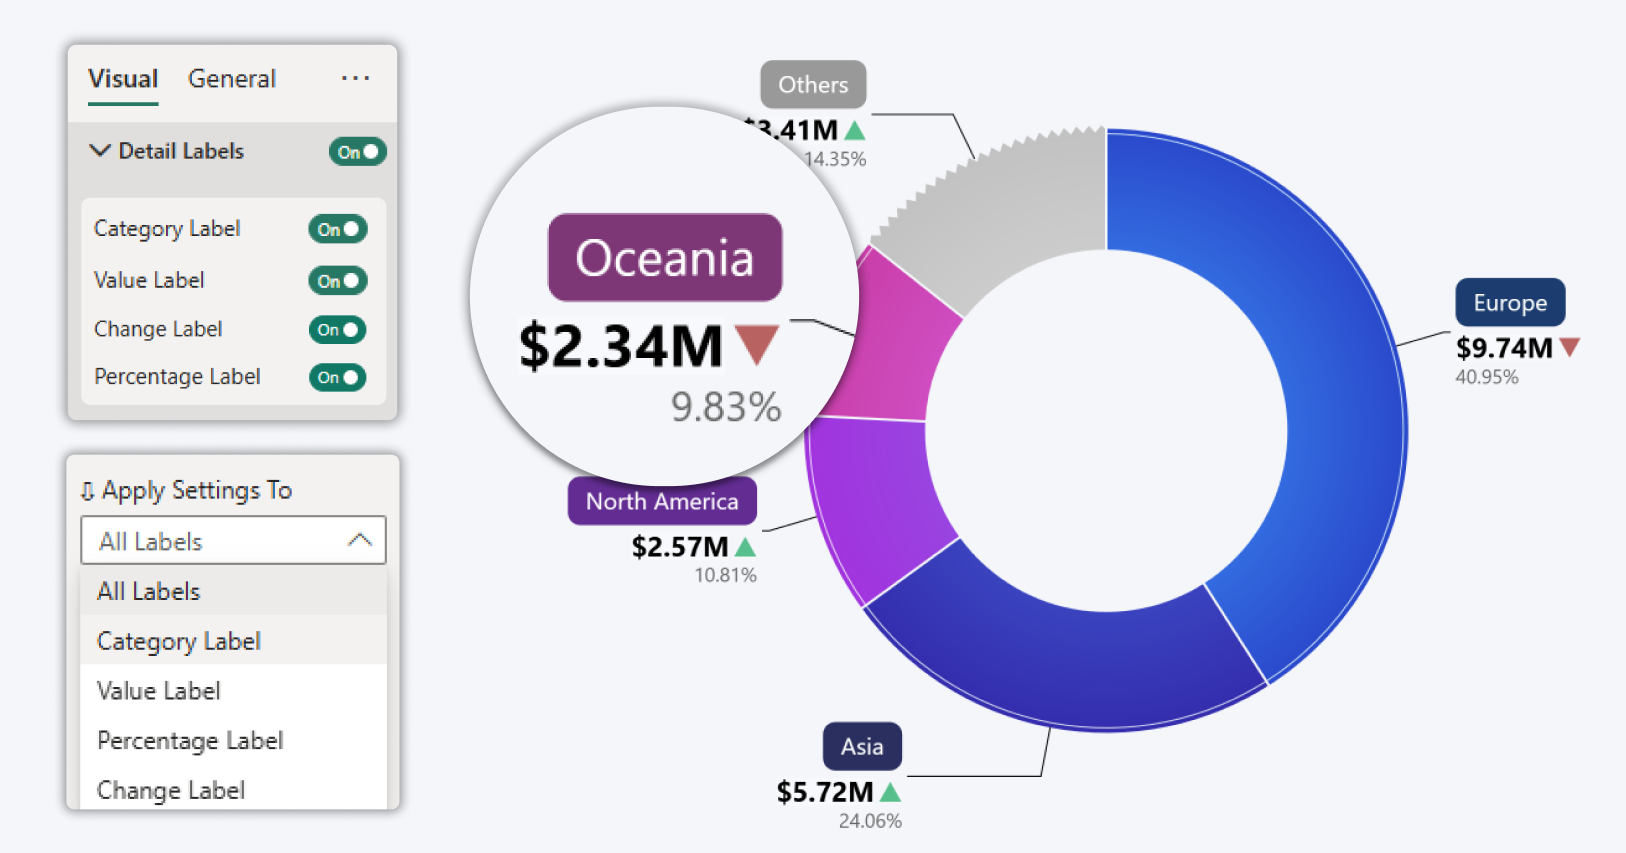Click the green up arrow next to $5.72M
The width and height of the screenshot is (1626, 853).
click(x=890, y=792)
